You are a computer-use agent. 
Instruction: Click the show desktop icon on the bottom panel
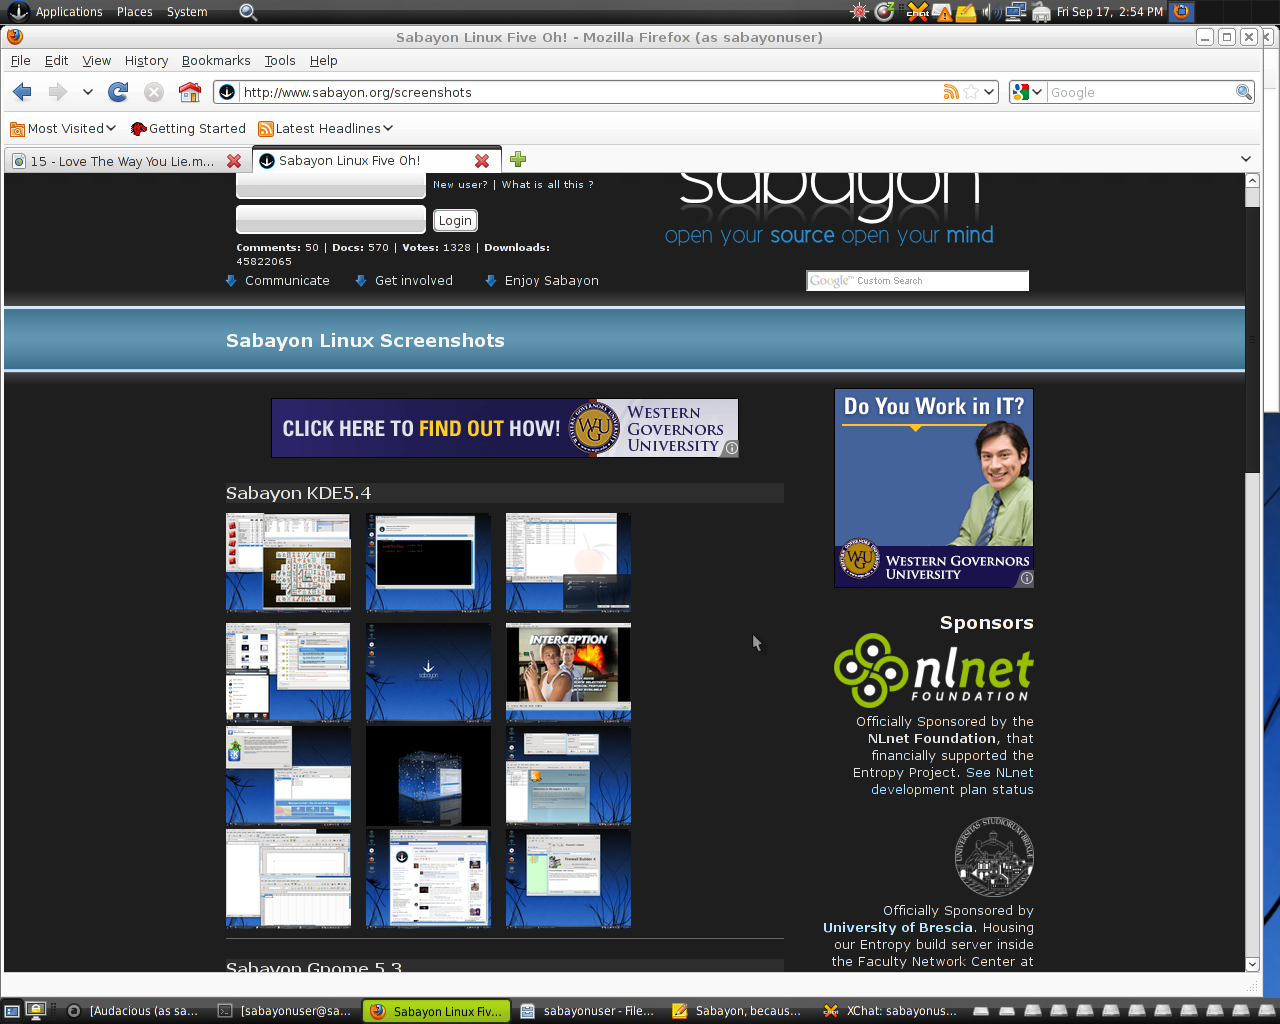coord(13,1011)
